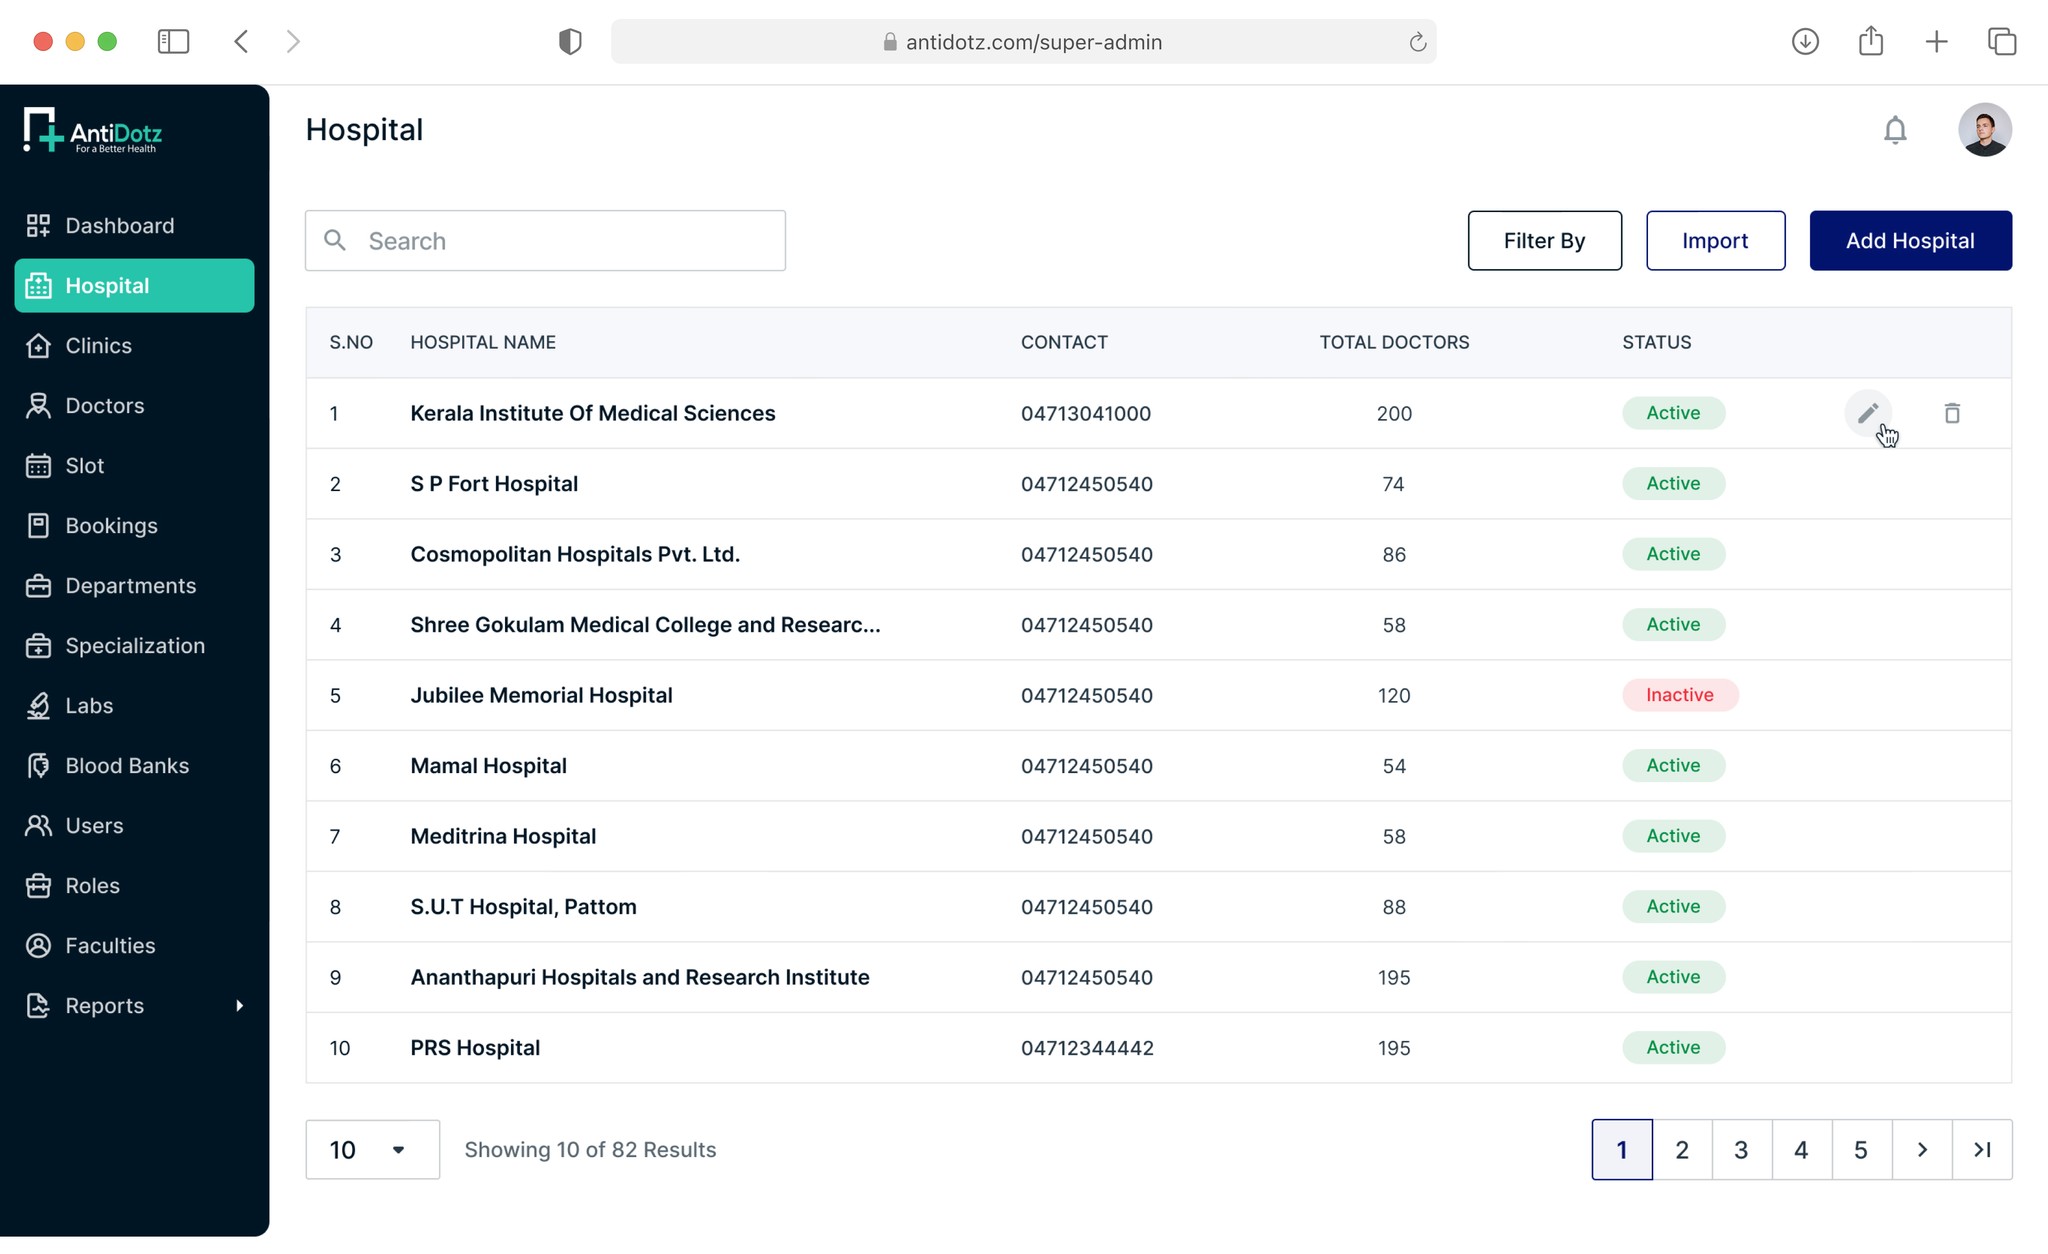
Task: Click the Import button
Action: click(x=1715, y=241)
